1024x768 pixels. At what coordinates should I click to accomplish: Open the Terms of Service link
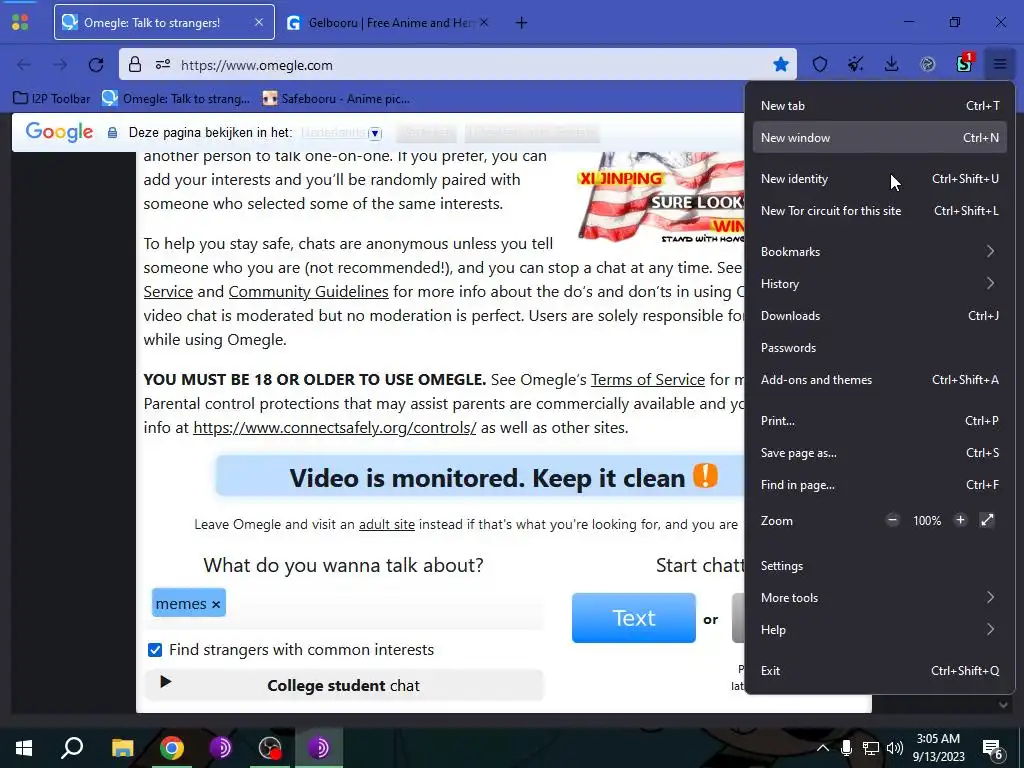pyautogui.click(x=648, y=379)
